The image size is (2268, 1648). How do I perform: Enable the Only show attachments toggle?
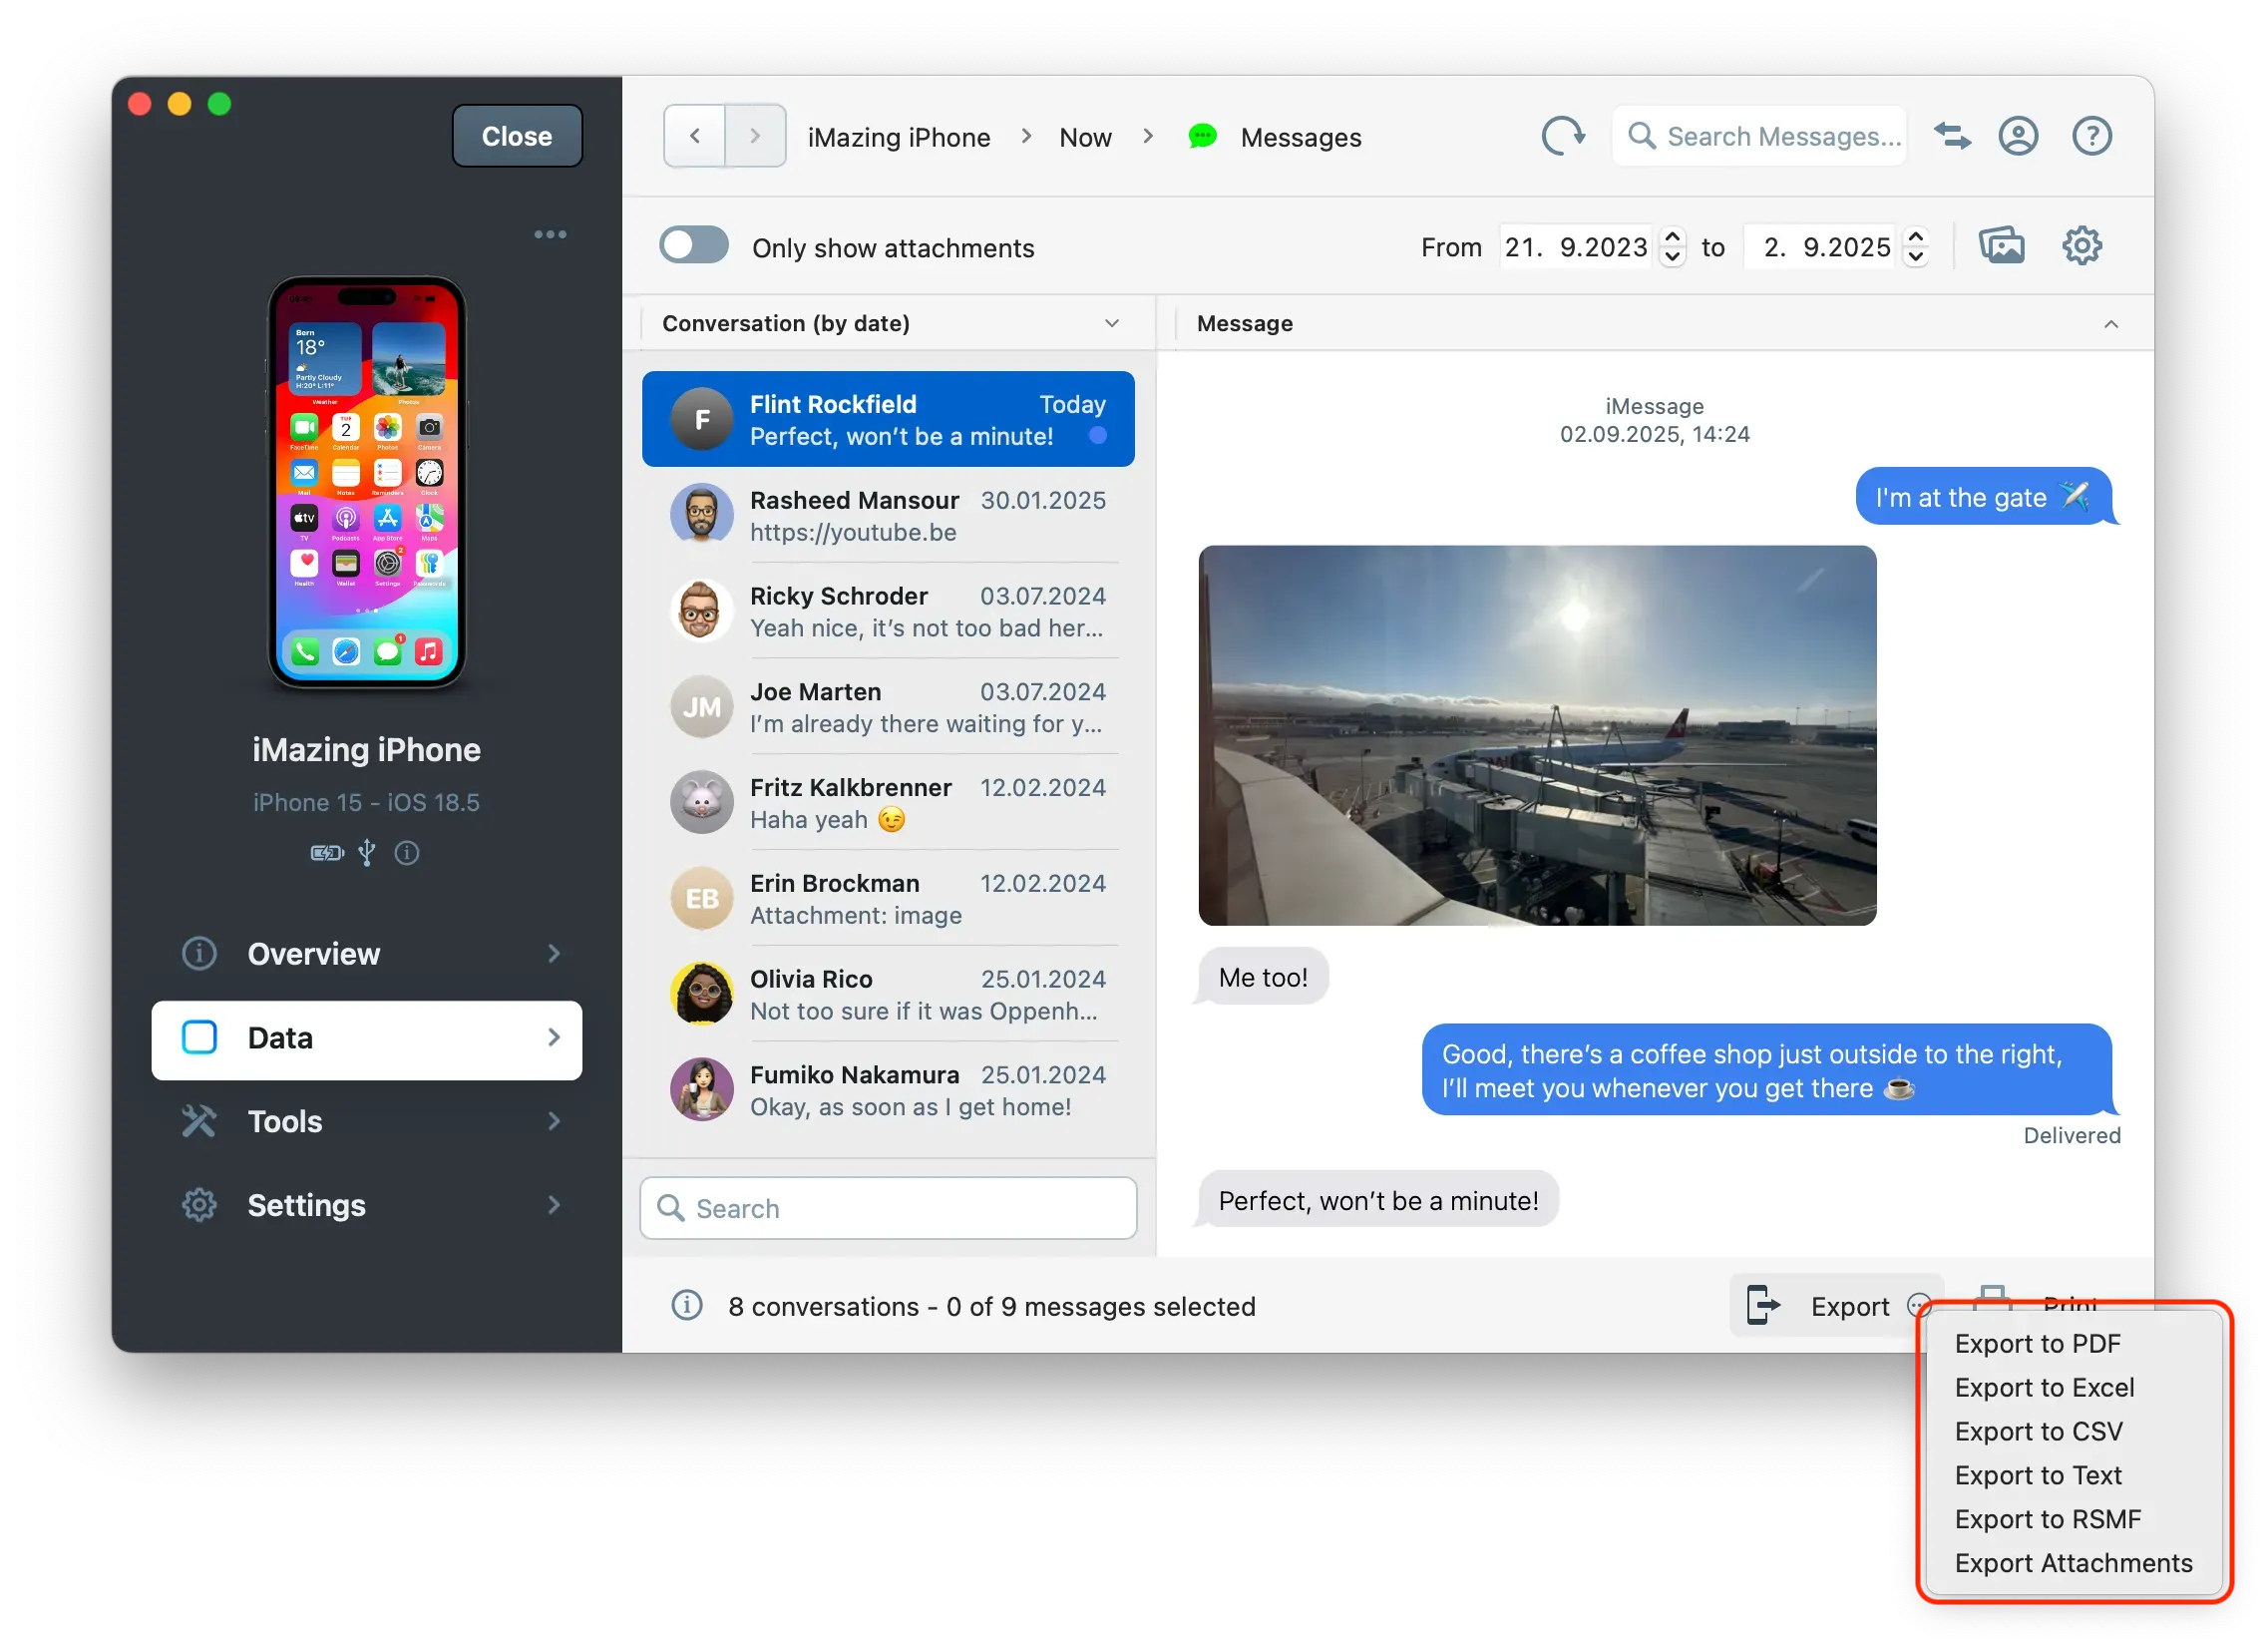point(694,245)
